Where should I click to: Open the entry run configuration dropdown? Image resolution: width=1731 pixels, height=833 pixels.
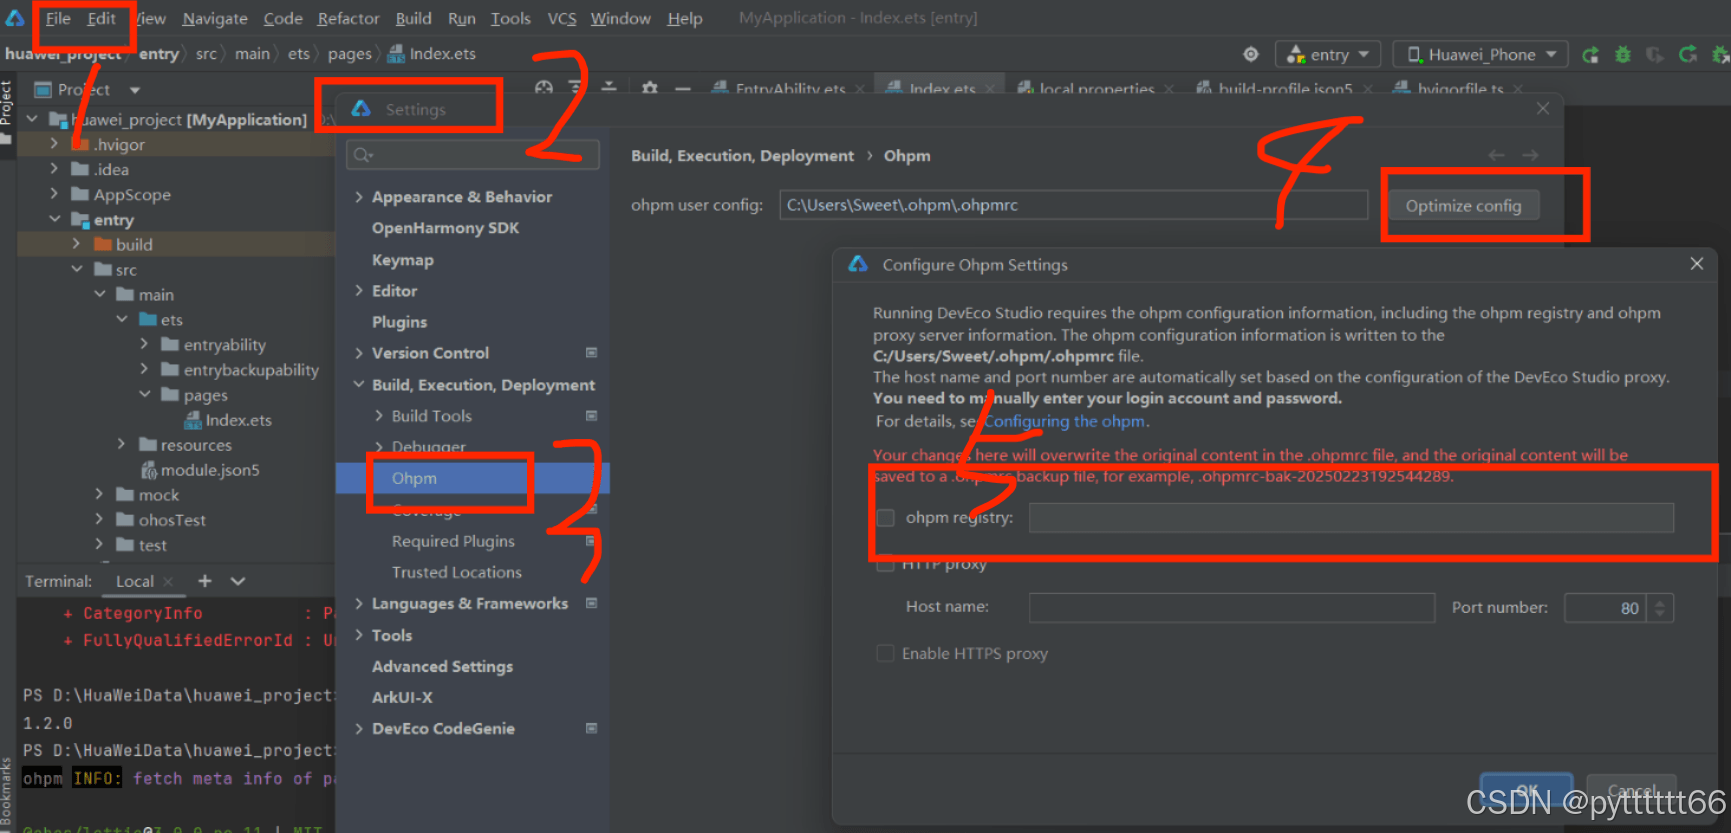[x=1328, y=54]
